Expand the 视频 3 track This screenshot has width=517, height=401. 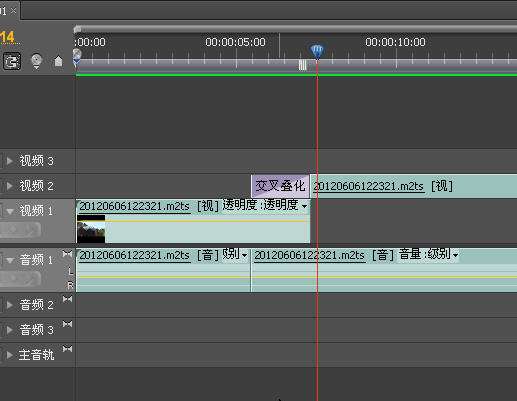(x=10, y=161)
